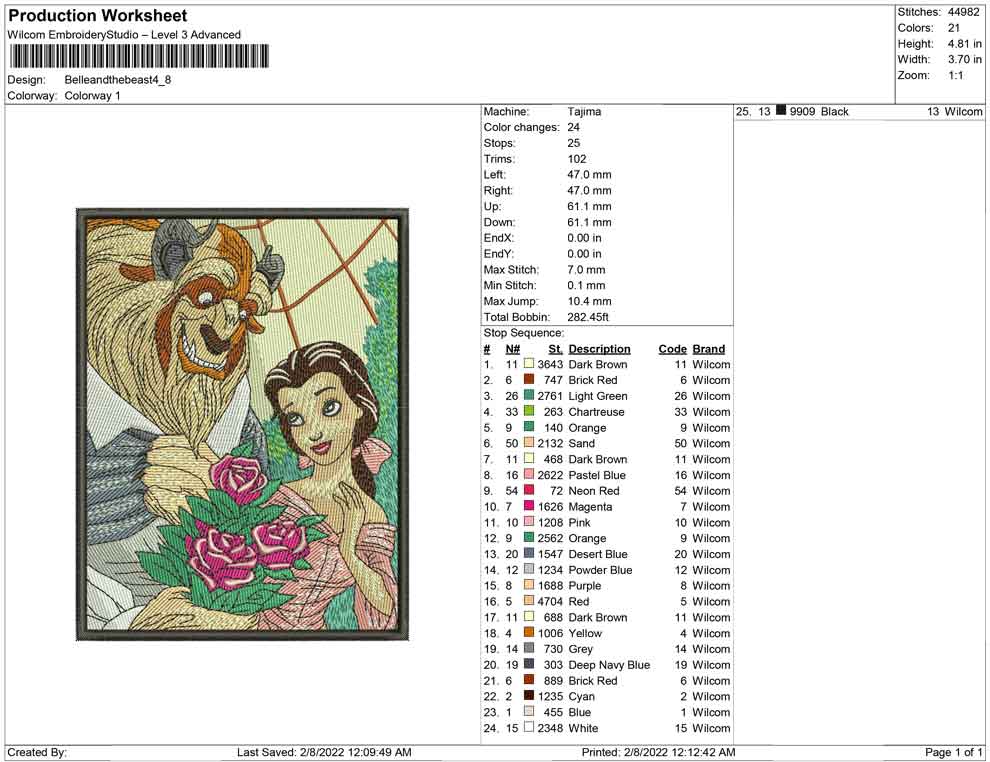Select the Grey swatch in stop 19
Viewport: 990px width, 762px height.
click(529, 648)
